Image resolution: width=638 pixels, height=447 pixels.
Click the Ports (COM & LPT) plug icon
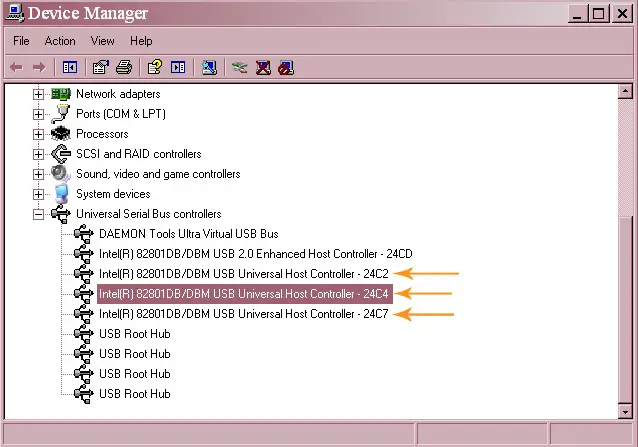(61, 113)
